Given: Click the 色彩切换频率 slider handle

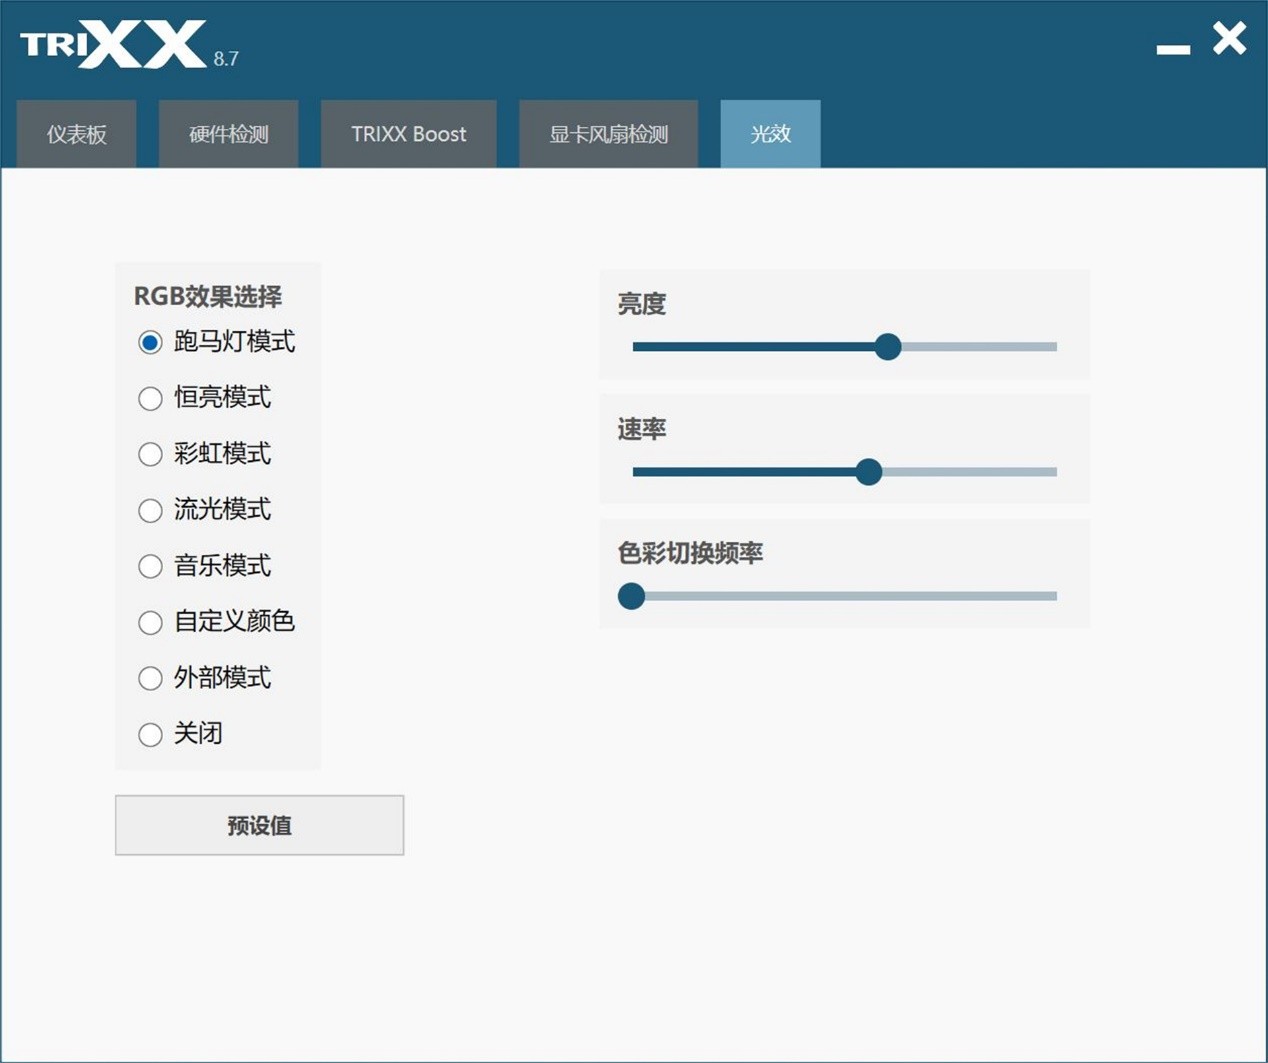Looking at the screenshot, I should (x=632, y=597).
